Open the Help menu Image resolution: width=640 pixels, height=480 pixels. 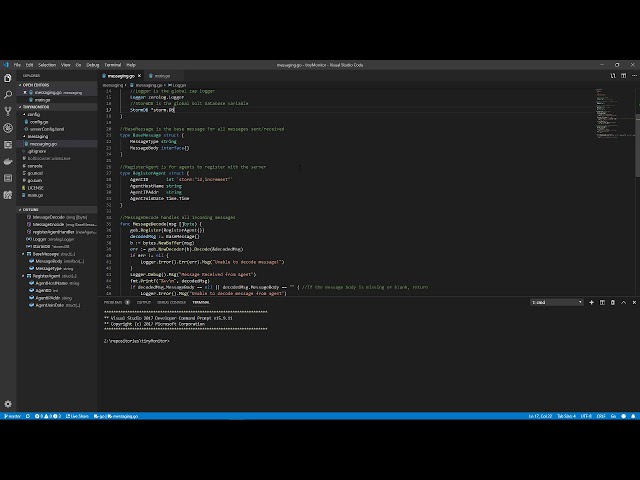[x=131, y=65]
